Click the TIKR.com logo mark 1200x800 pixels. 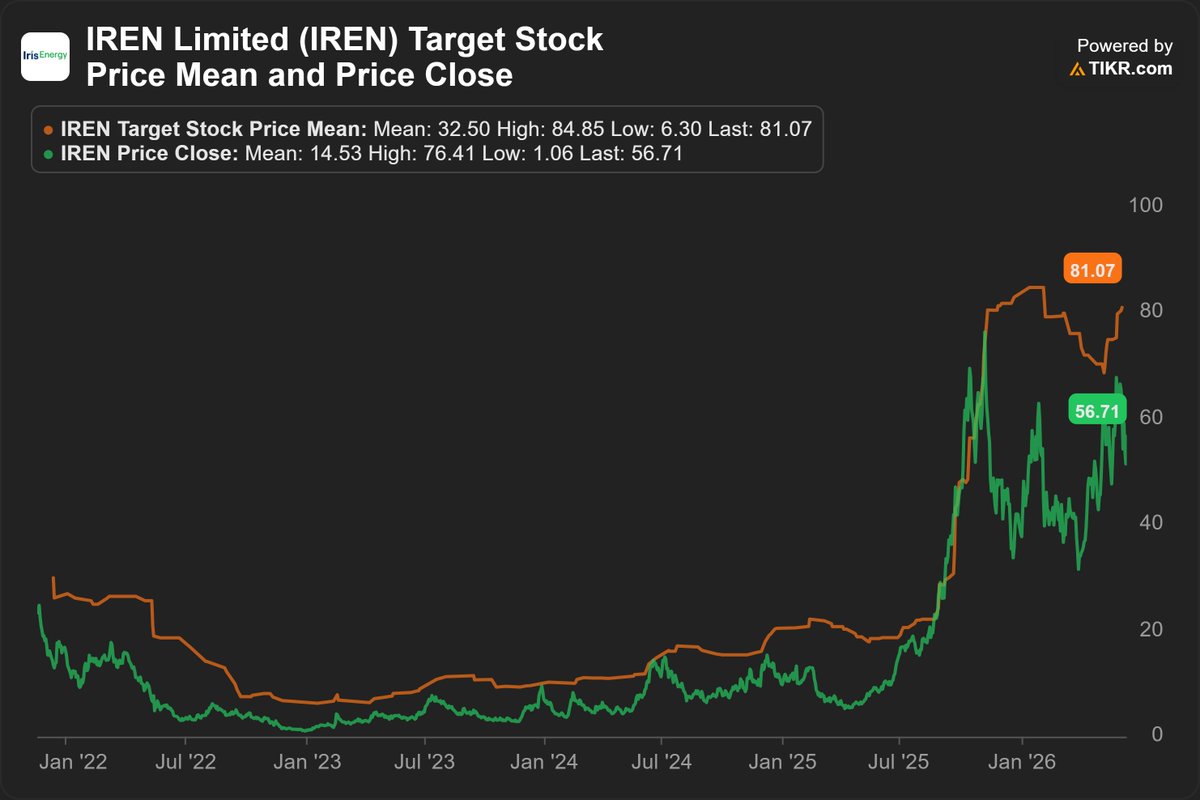pyautogui.click(x=1077, y=69)
